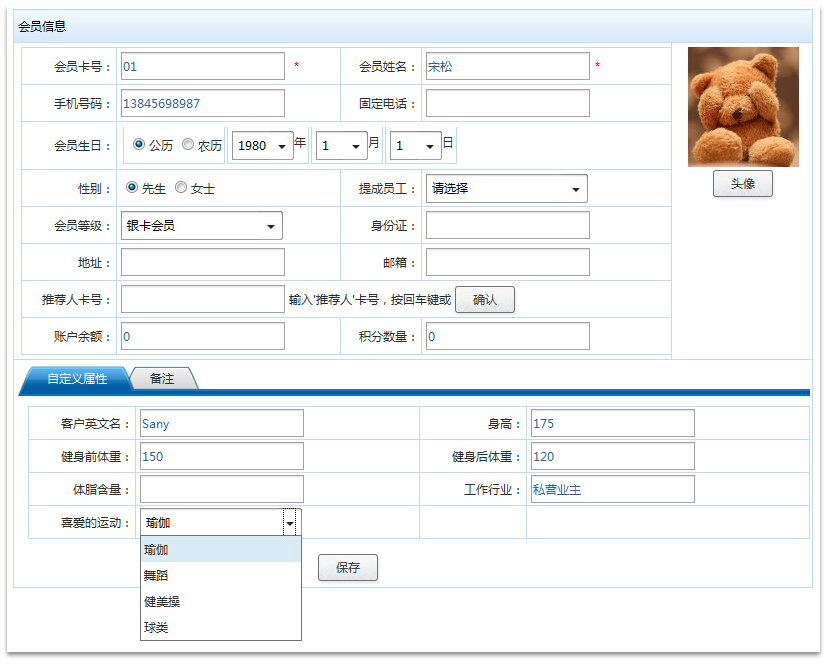This screenshot has width=829, height=665.
Task: Open the birth year dropdown showing 1980
Action: pyautogui.click(x=263, y=145)
